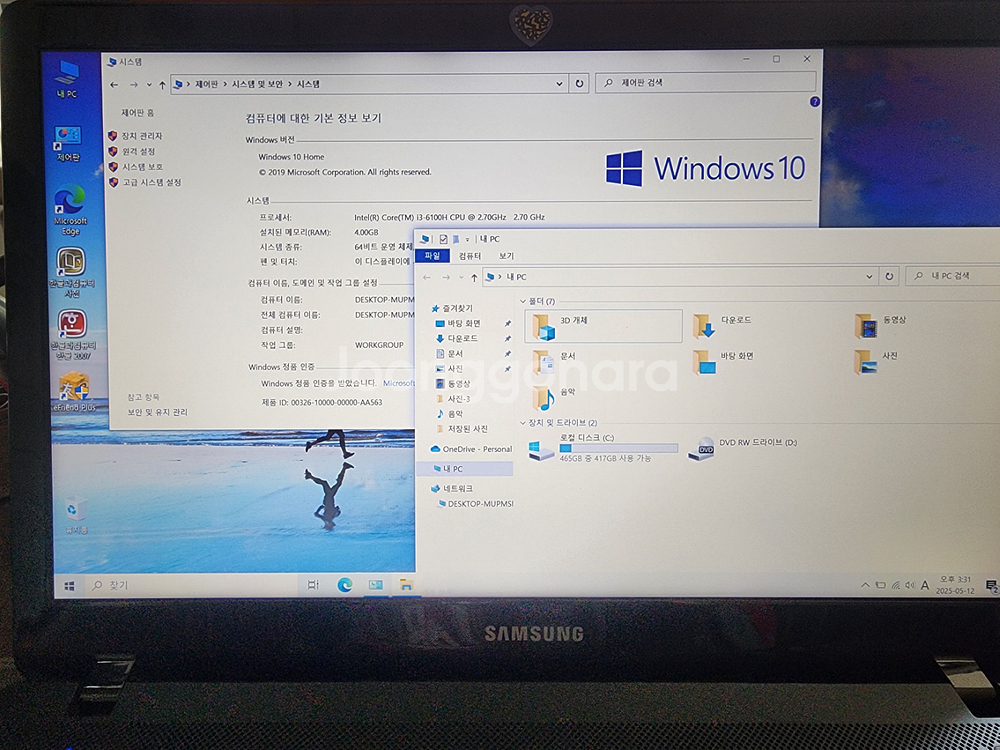Open the 다운로드 folder in 내 PC
Viewport: 1000px width, 750px height.
pos(723,325)
